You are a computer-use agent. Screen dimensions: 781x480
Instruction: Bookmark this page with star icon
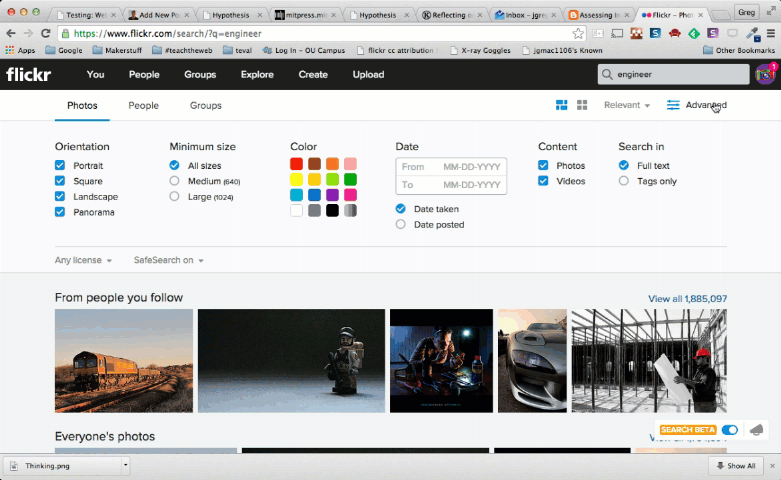(x=578, y=33)
